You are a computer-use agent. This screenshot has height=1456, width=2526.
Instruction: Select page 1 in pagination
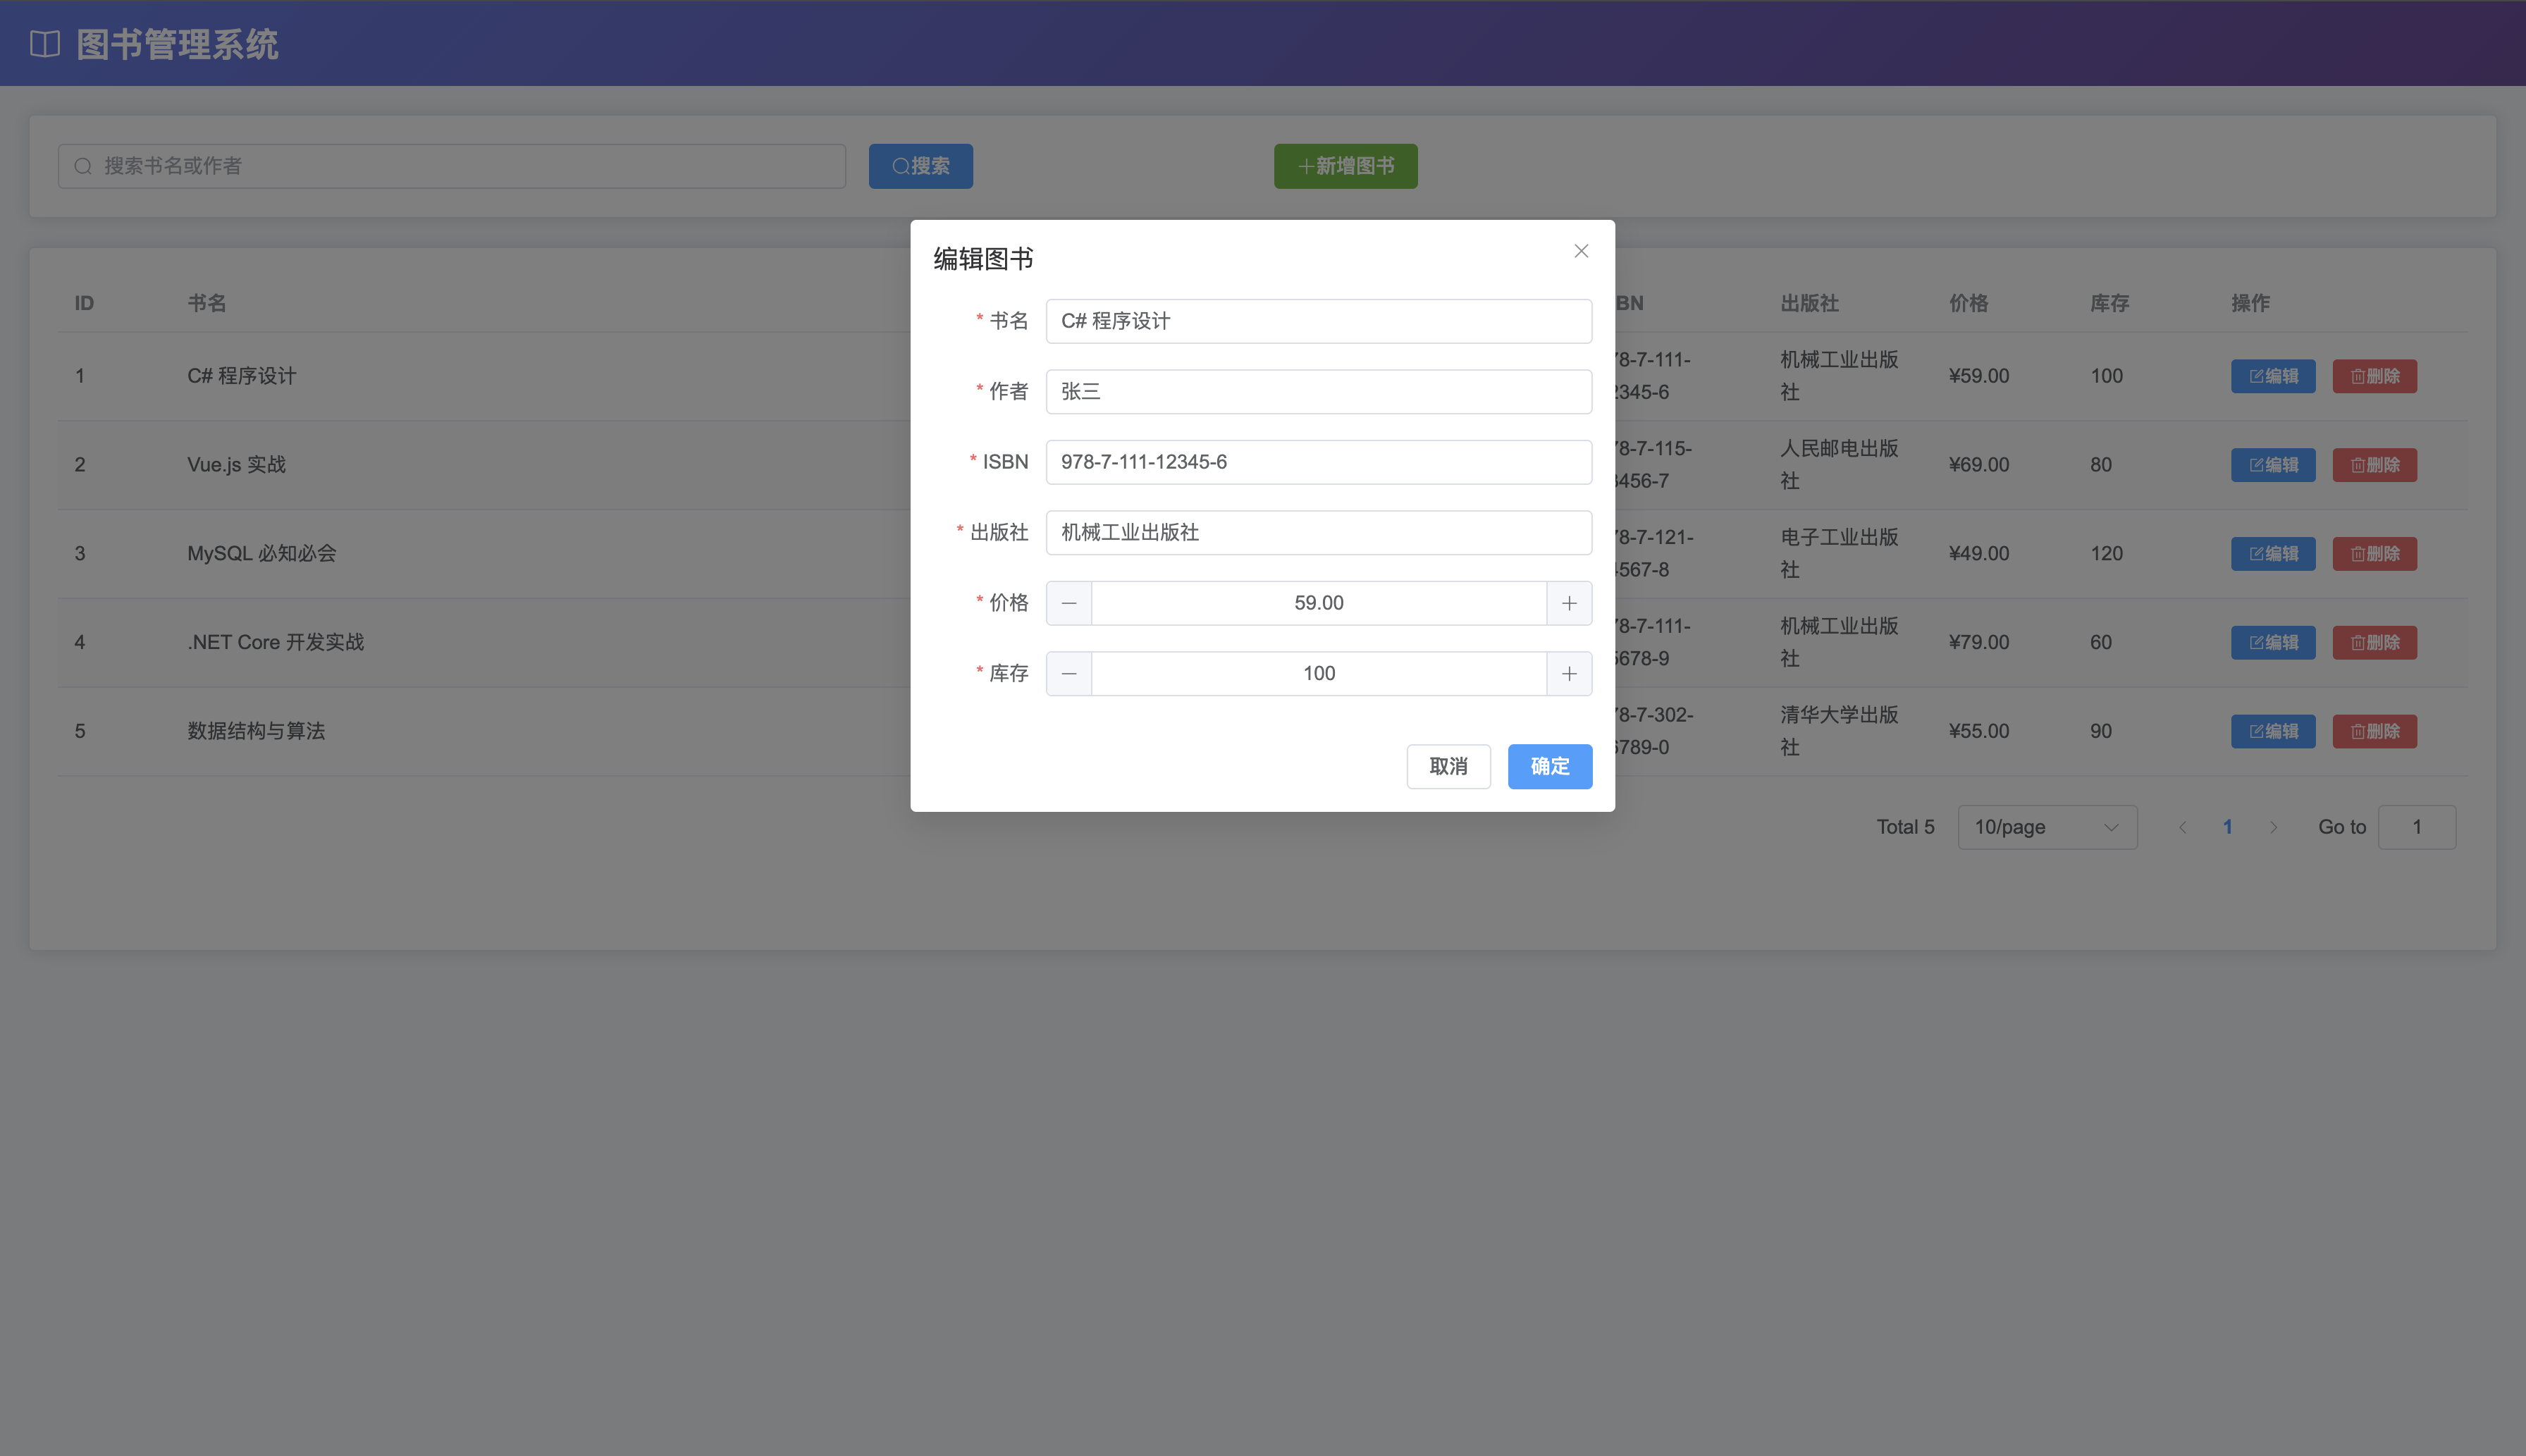tap(2227, 827)
